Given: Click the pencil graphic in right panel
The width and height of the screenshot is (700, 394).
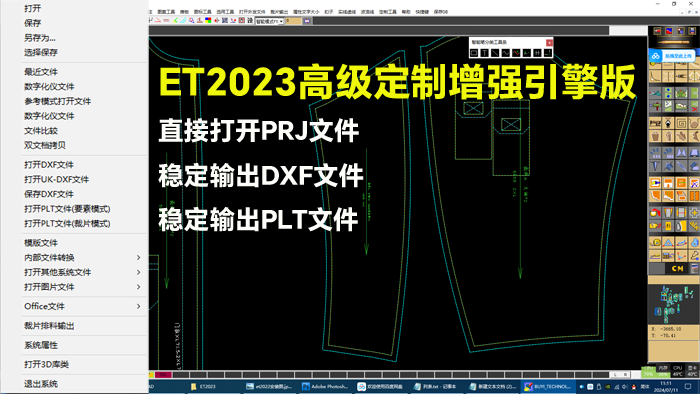Looking at the screenshot, I should [674, 42].
